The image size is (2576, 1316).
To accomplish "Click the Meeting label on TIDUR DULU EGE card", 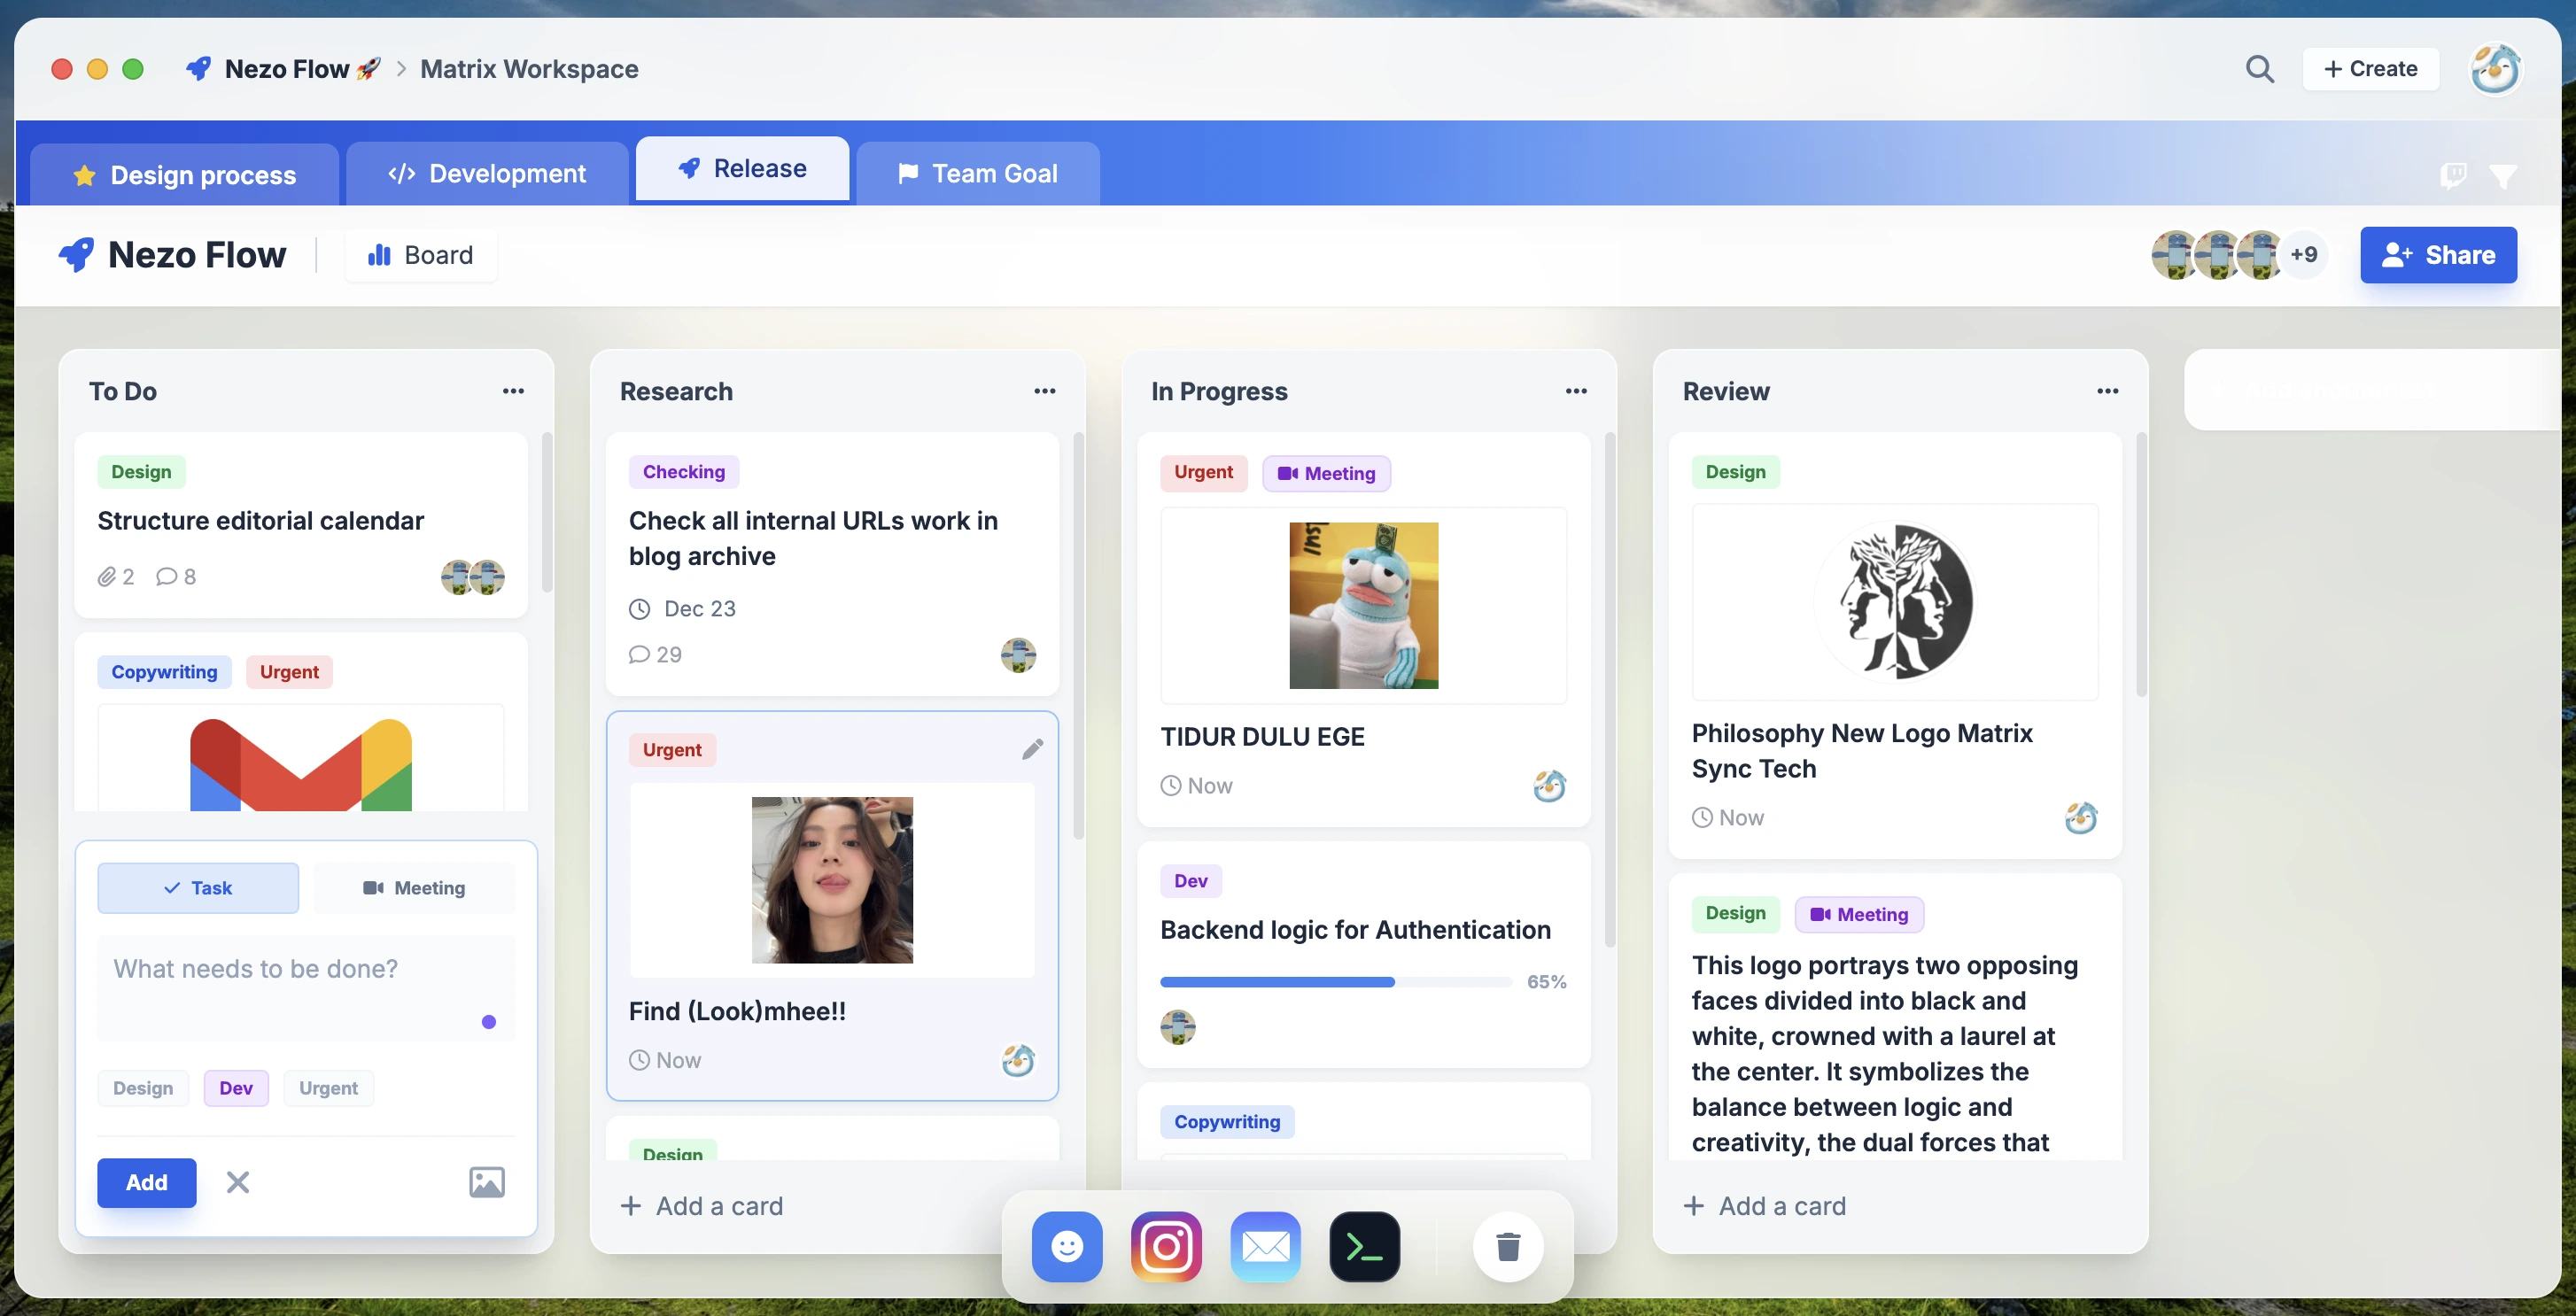I will pyautogui.click(x=1326, y=473).
